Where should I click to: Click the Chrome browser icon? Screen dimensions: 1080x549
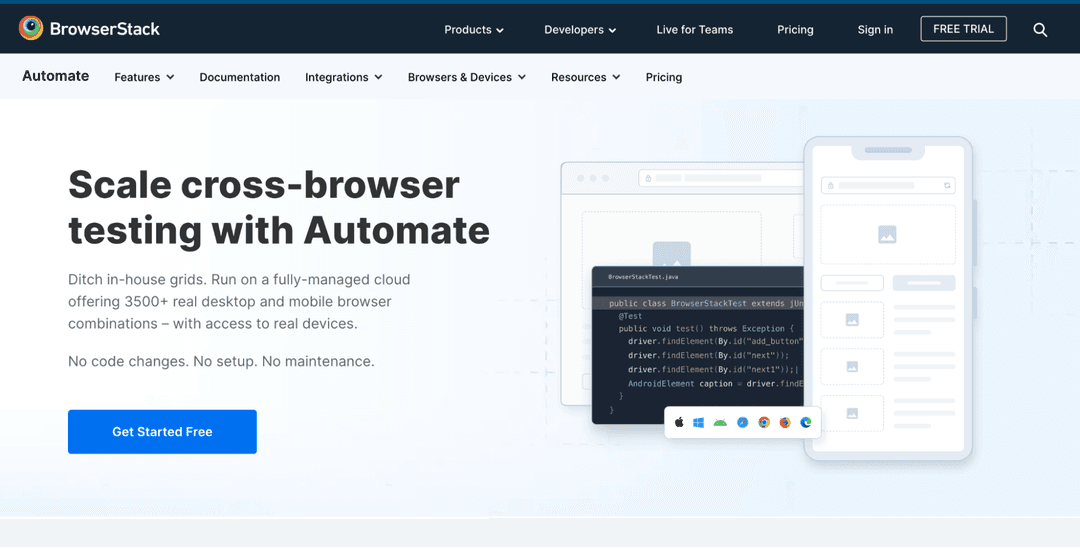(764, 423)
